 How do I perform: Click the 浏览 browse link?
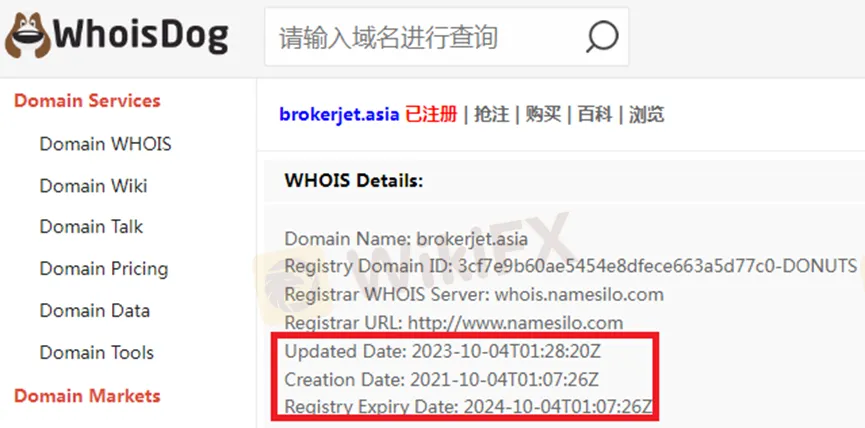(647, 115)
